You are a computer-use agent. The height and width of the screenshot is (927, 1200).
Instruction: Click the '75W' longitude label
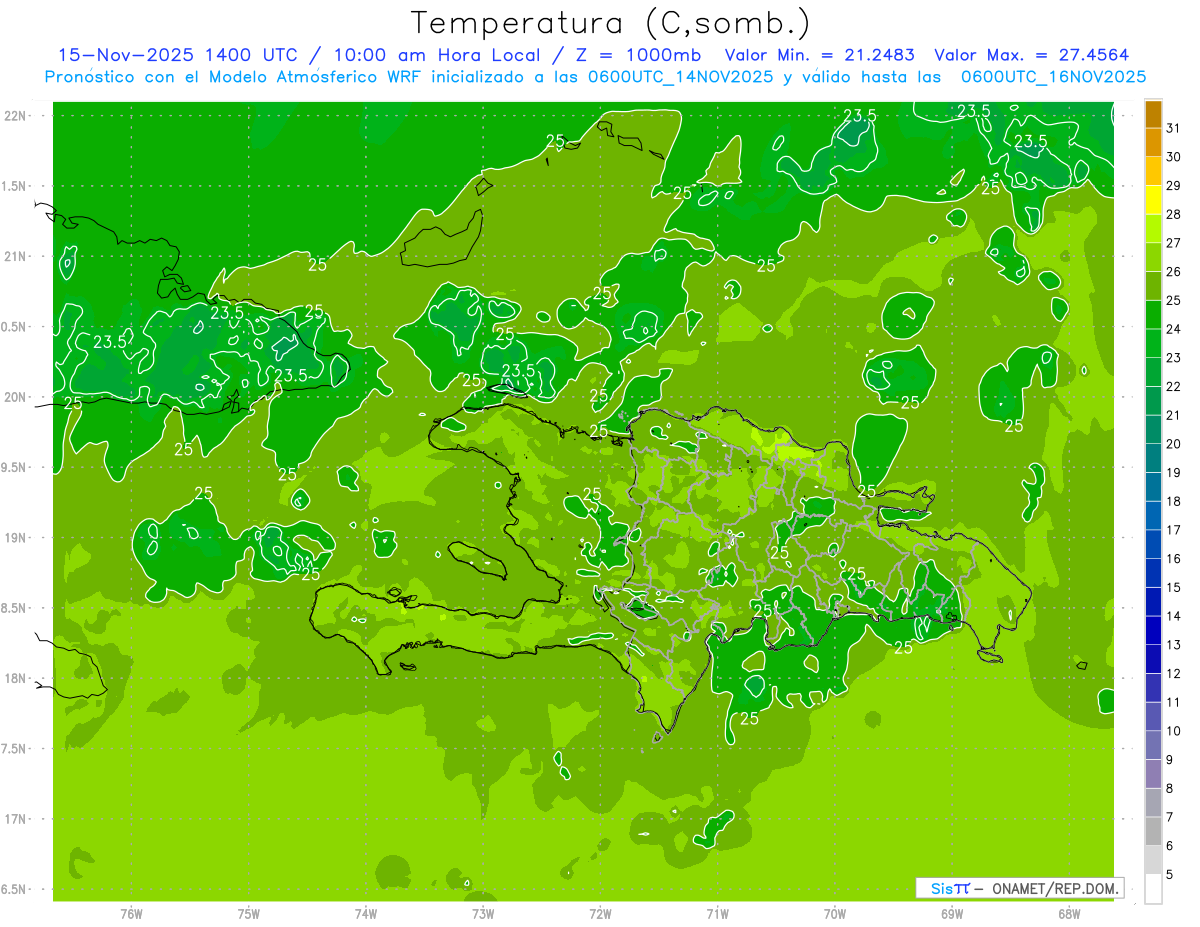click(249, 913)
